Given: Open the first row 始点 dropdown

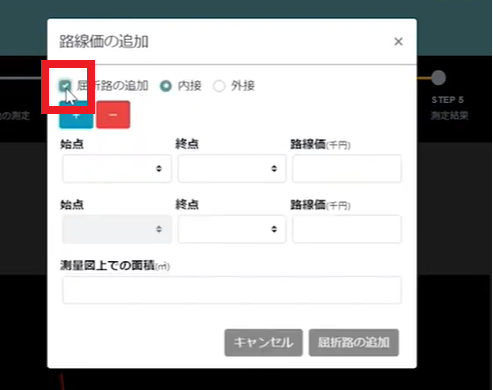Looking at the screenshot, I should tap(117, 168).
